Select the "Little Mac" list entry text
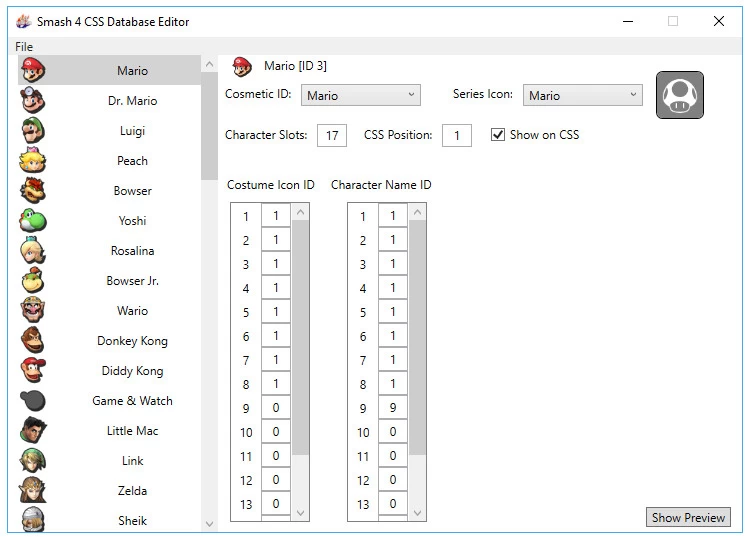Viewport: 750px width, 540px height. [x=132, y=431]
